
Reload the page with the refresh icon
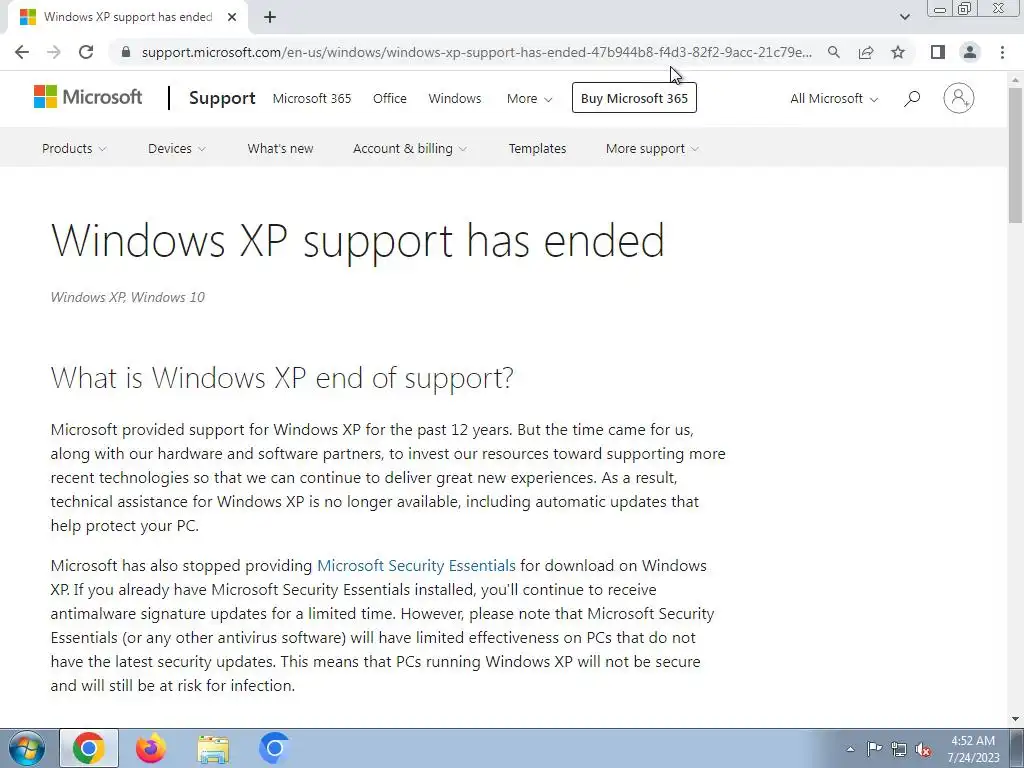[x=86, y=52]
